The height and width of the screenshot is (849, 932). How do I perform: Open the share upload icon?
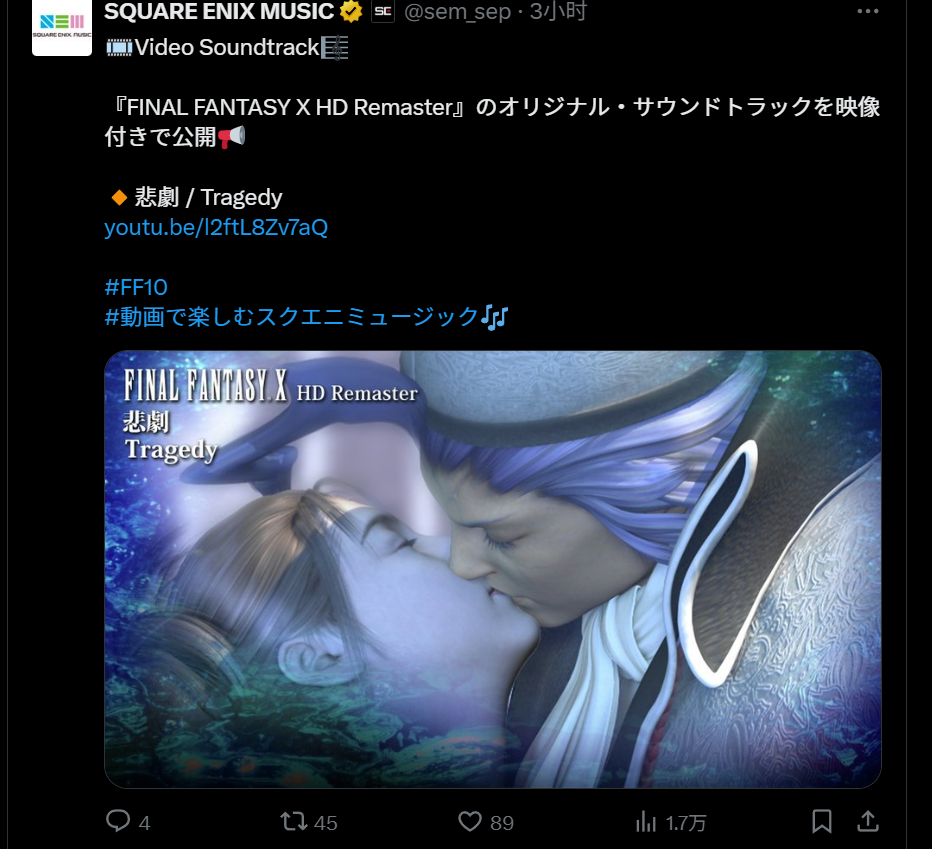[x=868, y=821]
